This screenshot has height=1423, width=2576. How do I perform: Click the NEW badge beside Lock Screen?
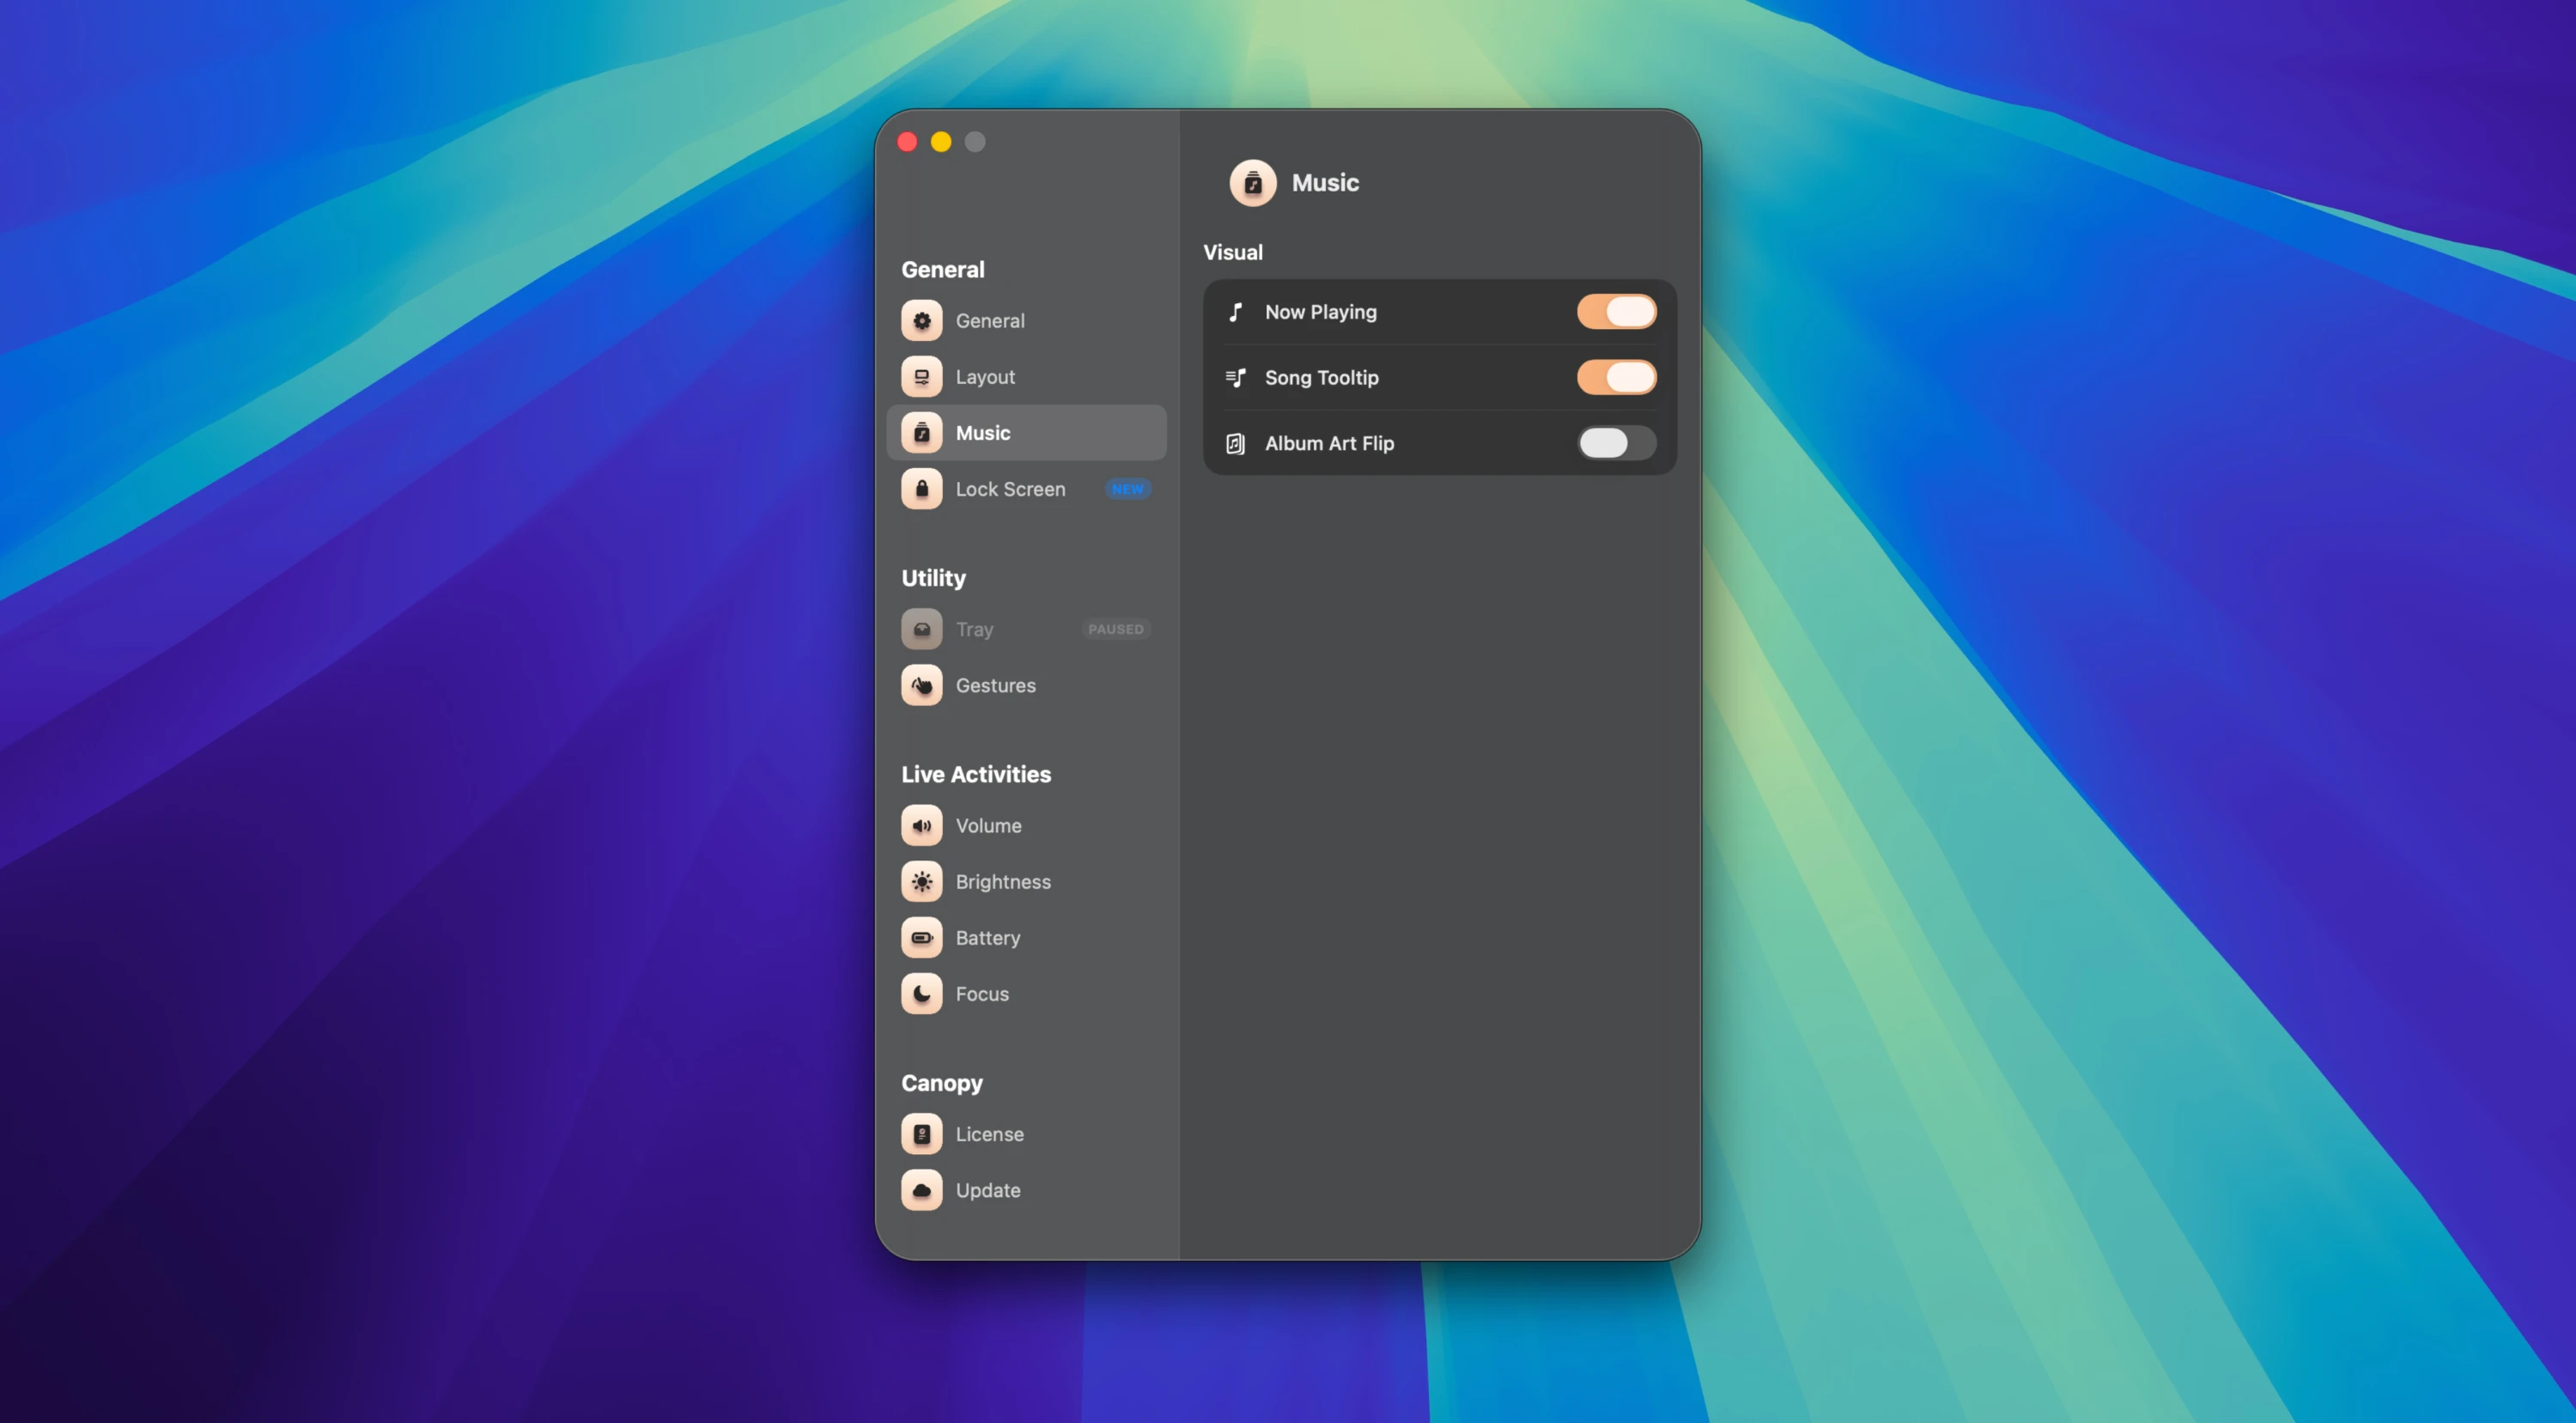[x=1127, y=489]
